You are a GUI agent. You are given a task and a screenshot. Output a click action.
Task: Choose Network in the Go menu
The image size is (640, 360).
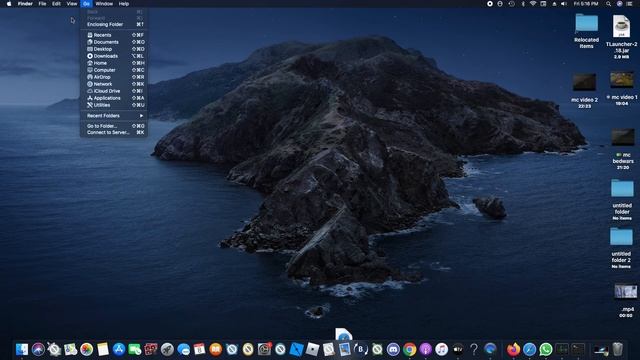tap(114, 84)
